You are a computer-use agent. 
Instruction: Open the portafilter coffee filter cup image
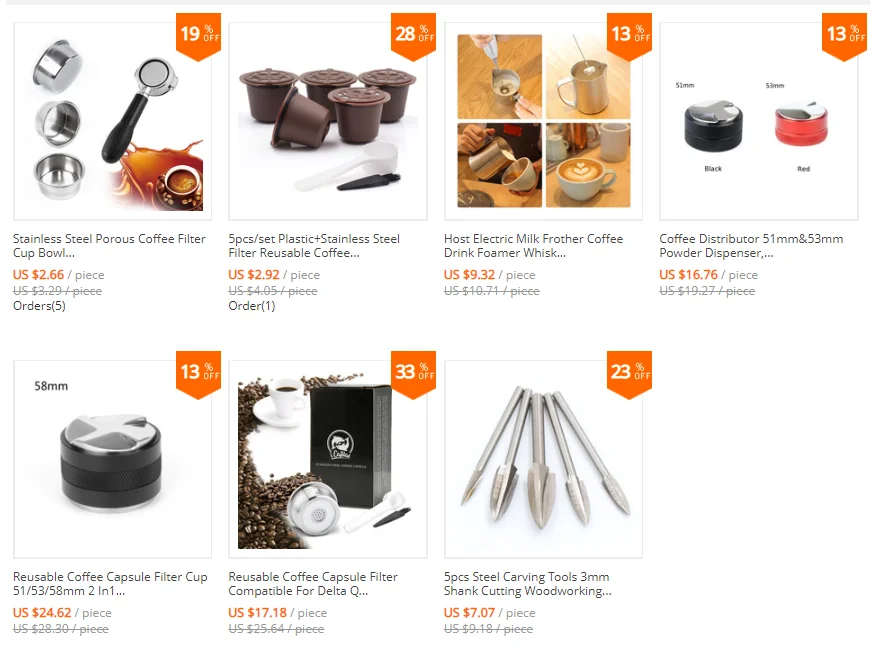(x=113, y=122)
